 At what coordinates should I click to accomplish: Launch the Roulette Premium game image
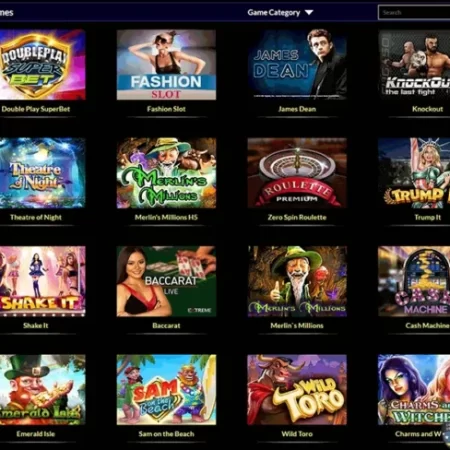pyautogui.click(x=297, y=173)
